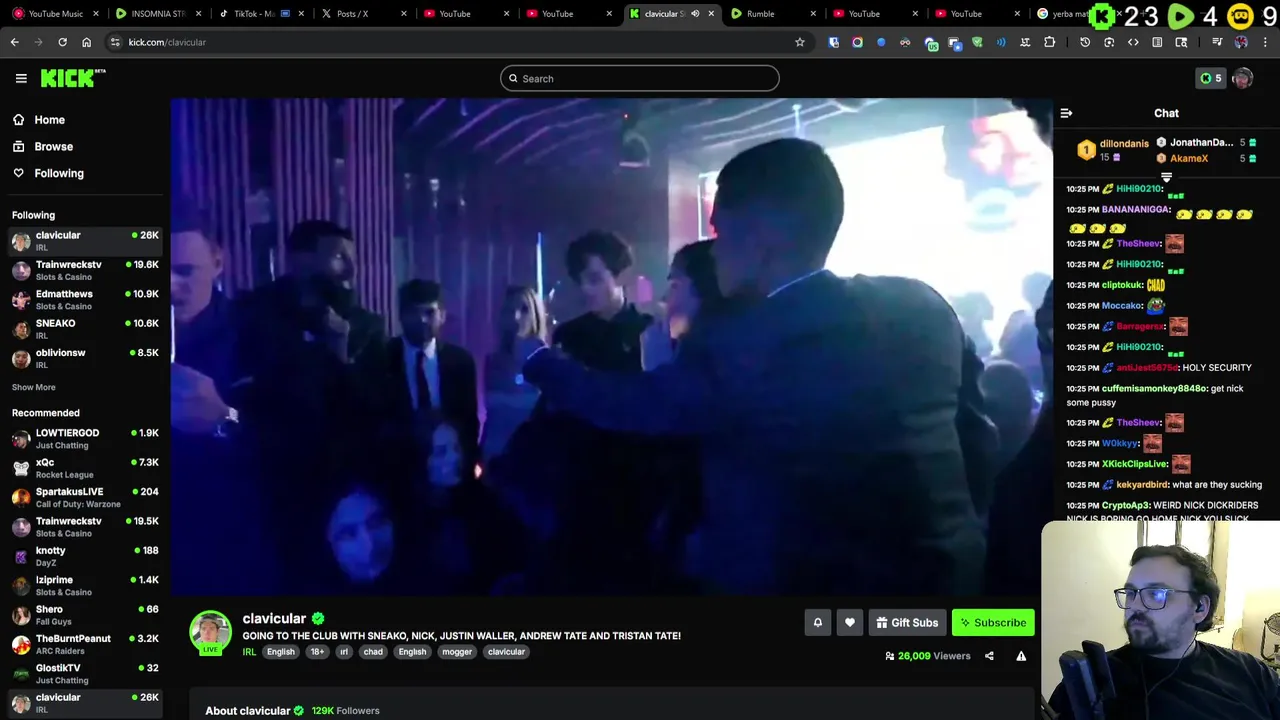Reload the page
1280x720 pixels.
[62, 42]
